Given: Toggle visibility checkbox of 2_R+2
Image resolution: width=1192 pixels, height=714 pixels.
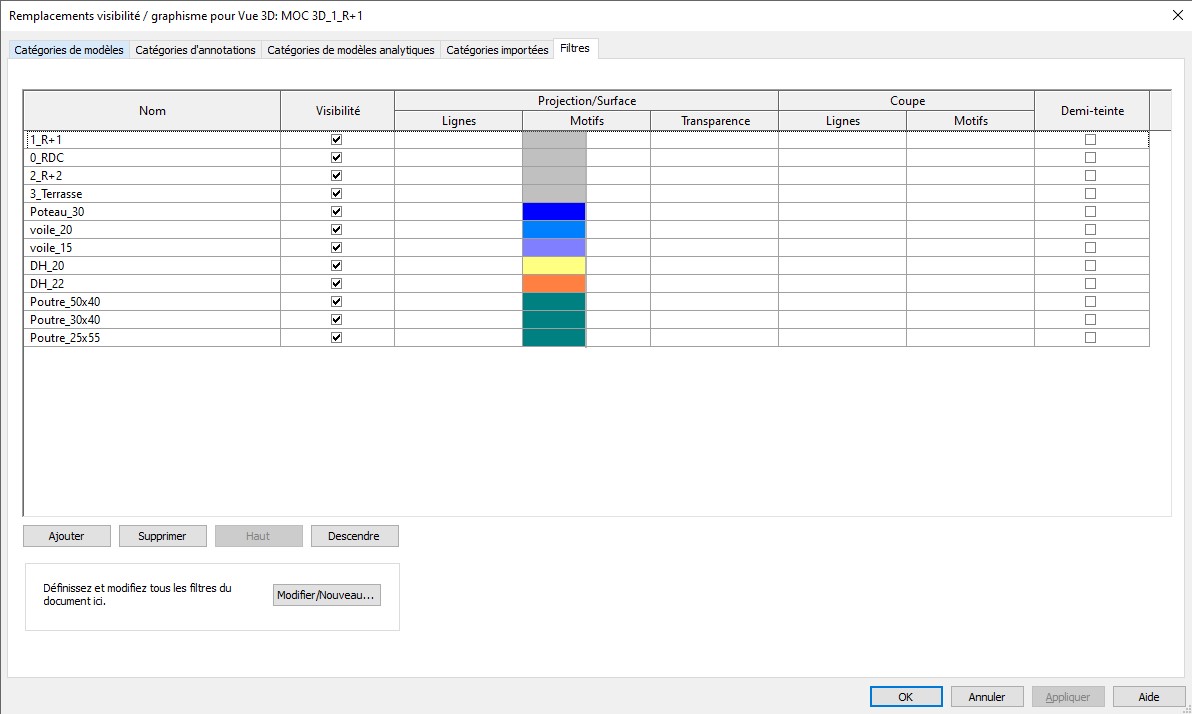Looking at the screenshot, I should coord(337,176).
